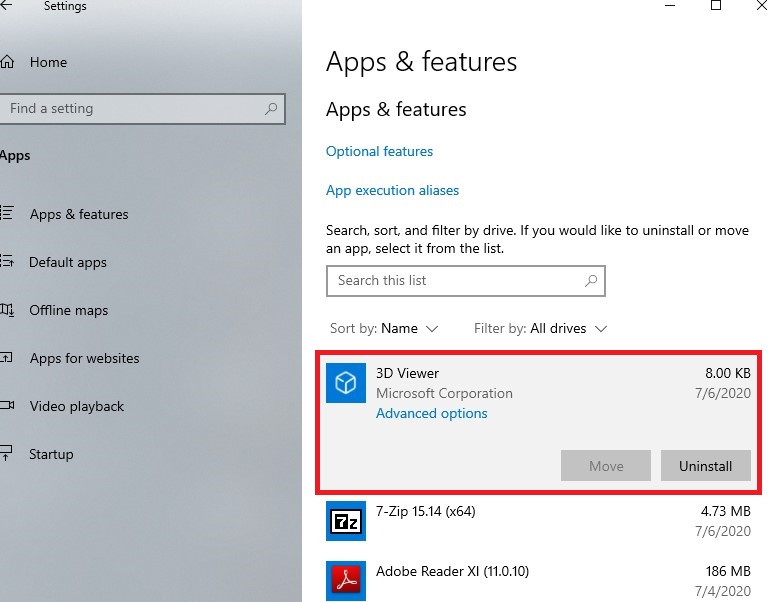
Task: Open App execution aliases link
Action: point(392,190)
